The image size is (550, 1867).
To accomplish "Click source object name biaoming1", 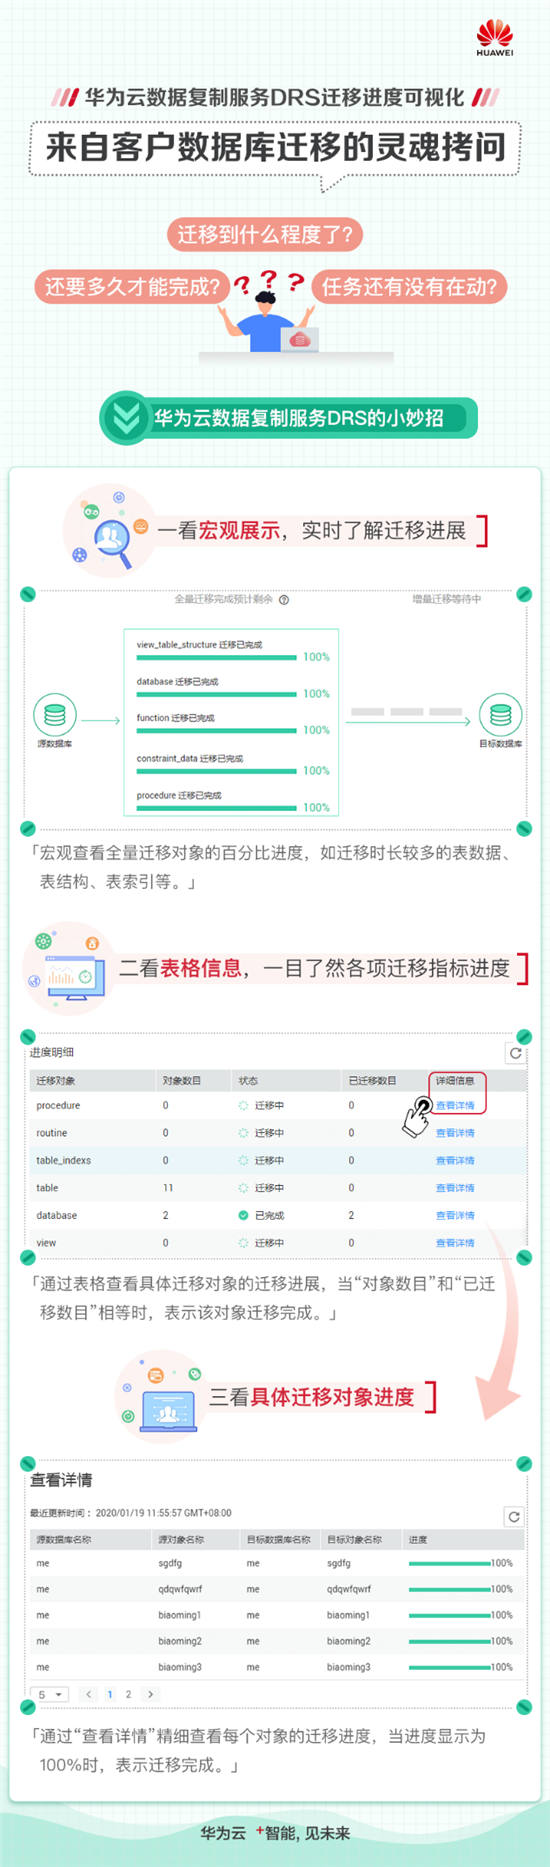I will pos(179,1615).
